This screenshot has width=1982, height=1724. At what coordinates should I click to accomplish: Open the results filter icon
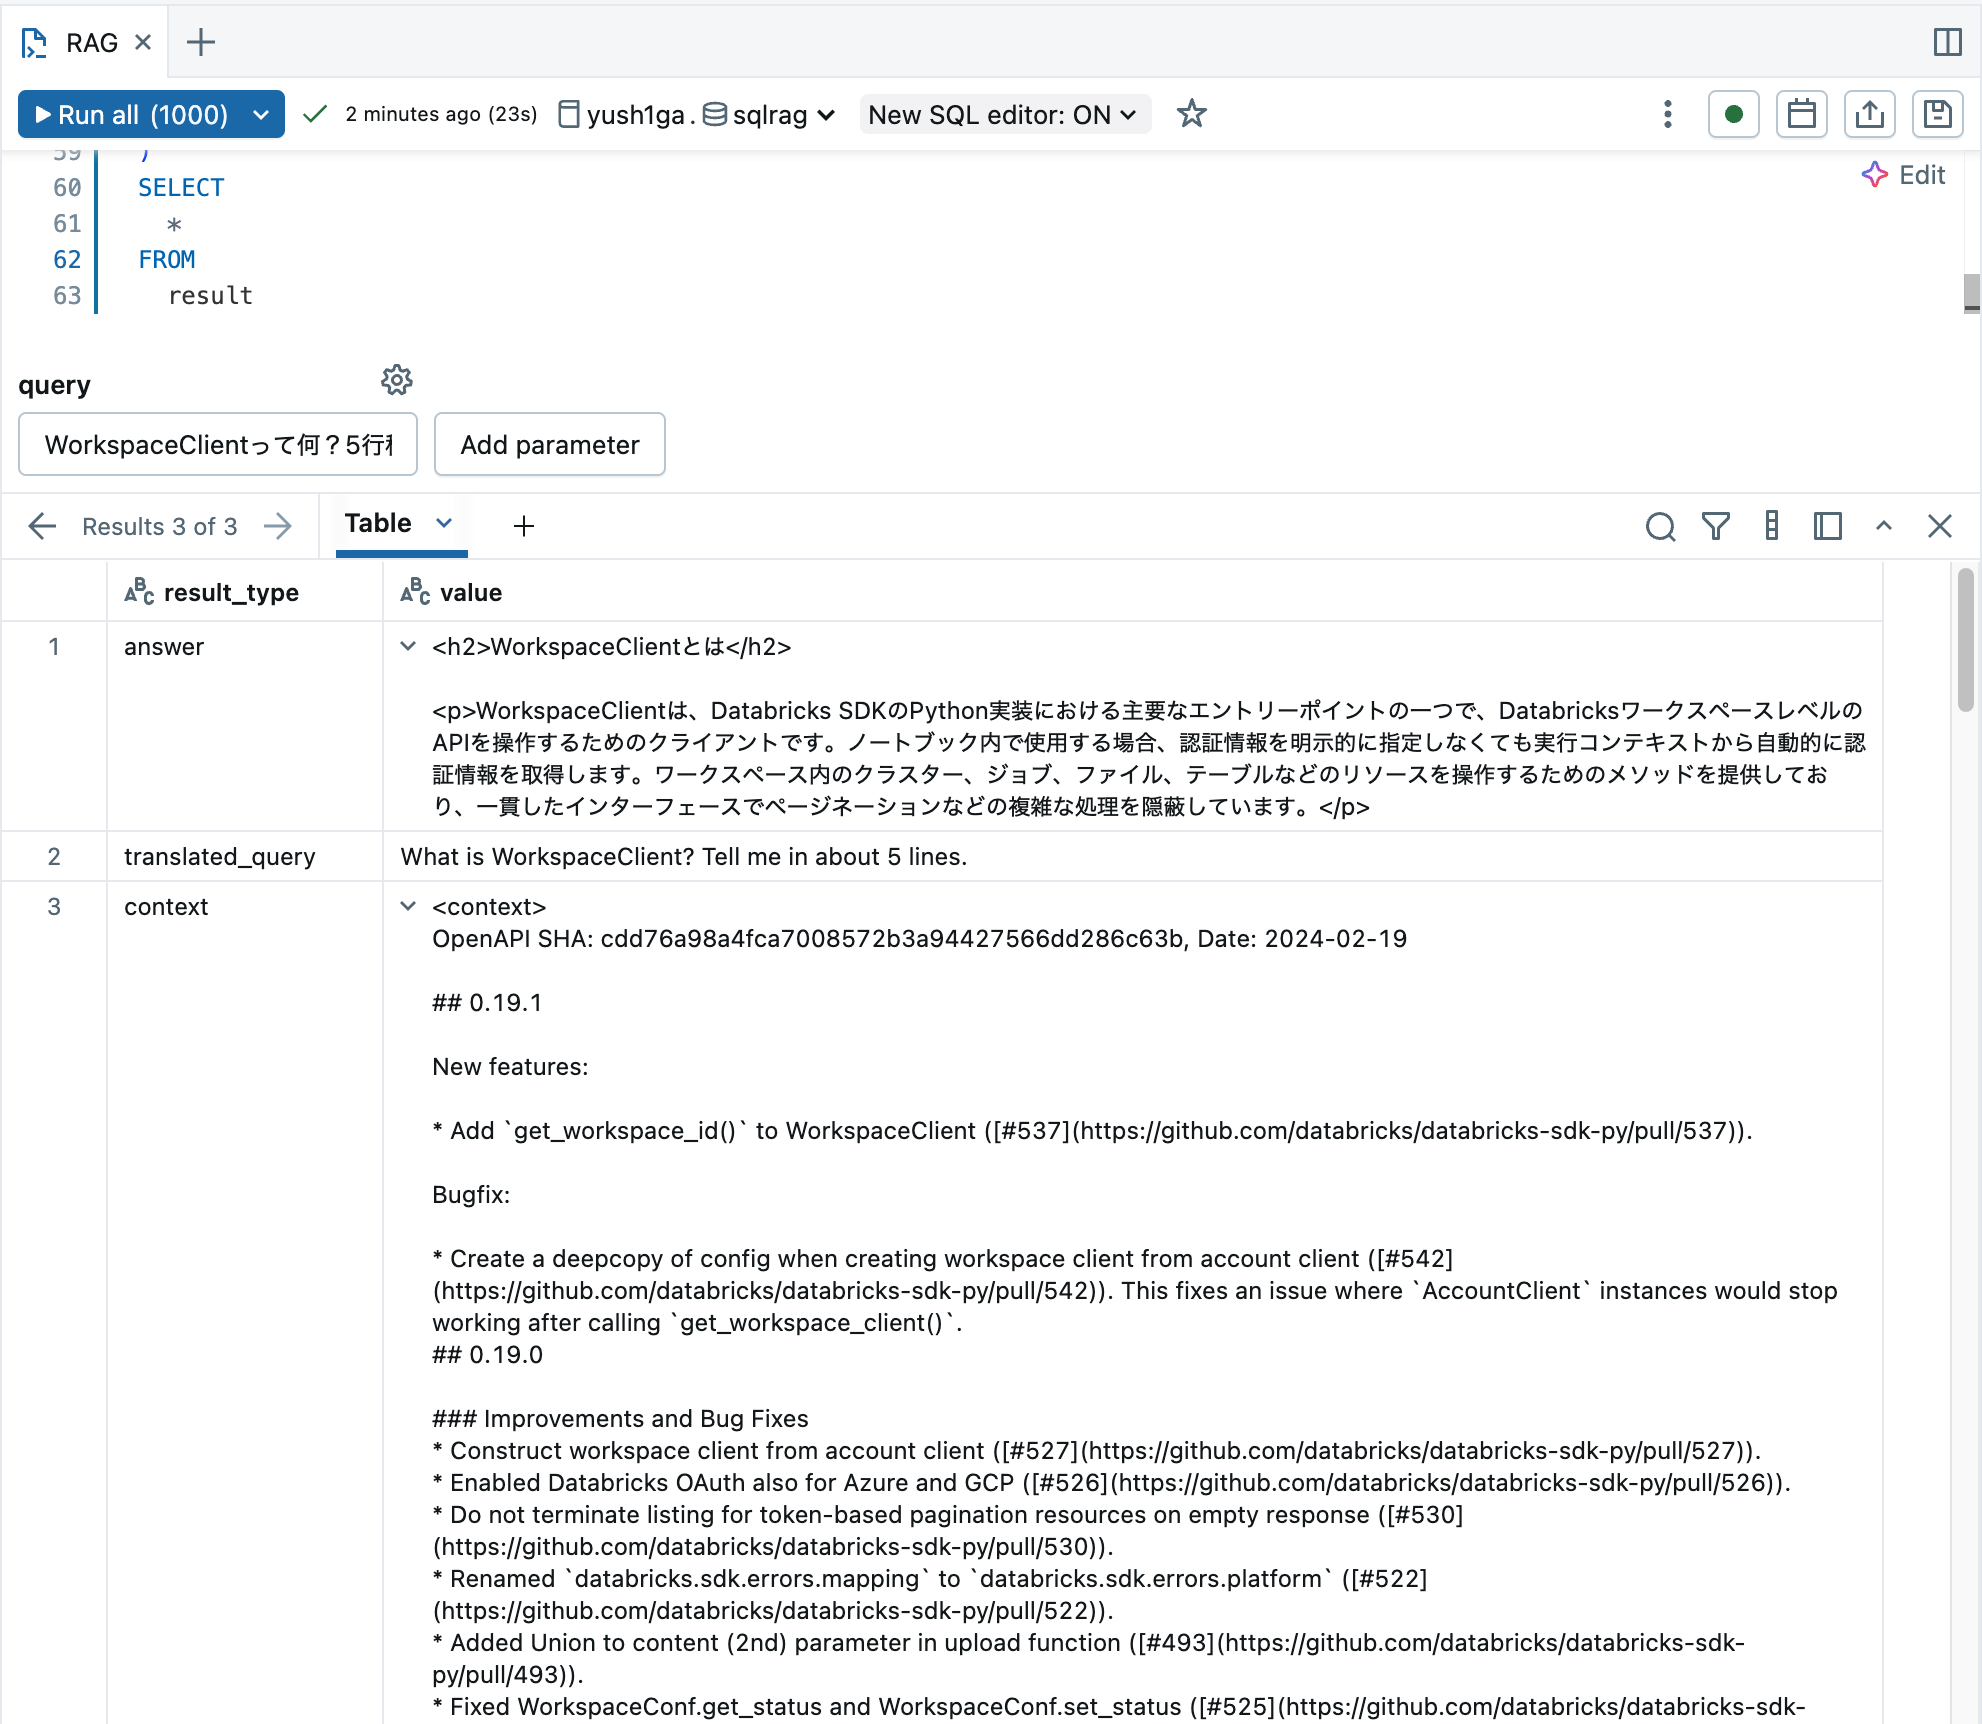click(x=1716, y=526)
